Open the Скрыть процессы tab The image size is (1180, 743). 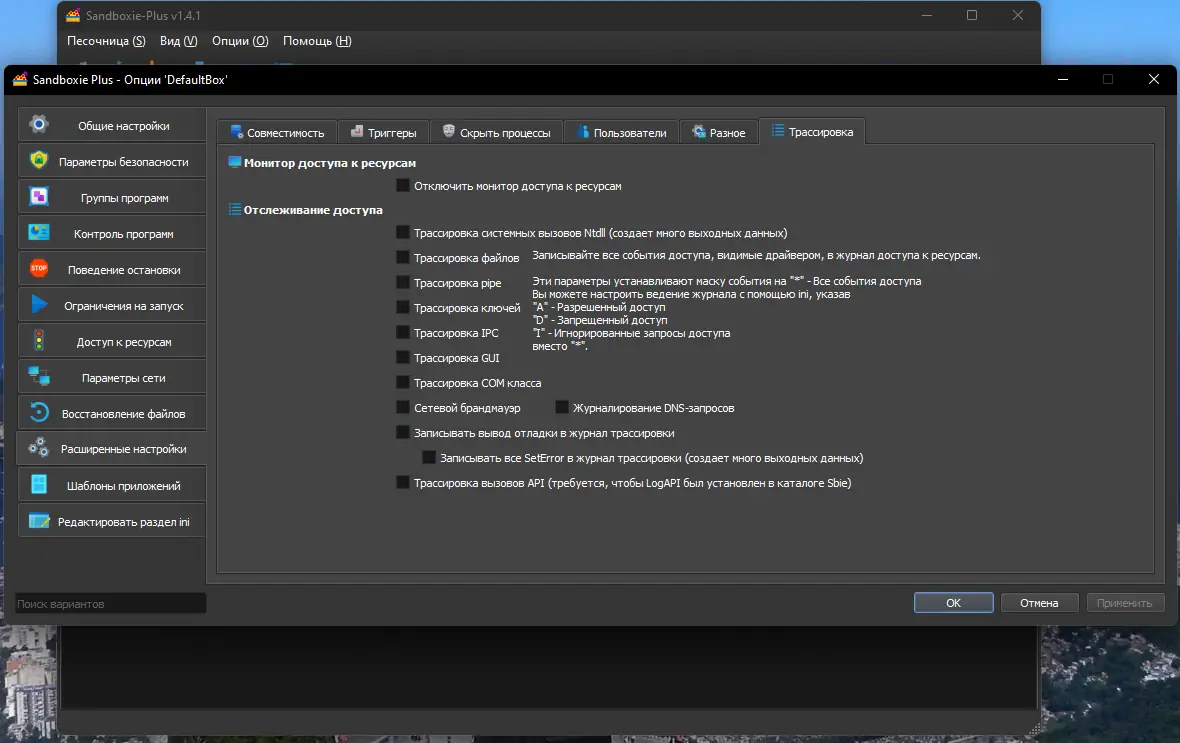(496, 132)
